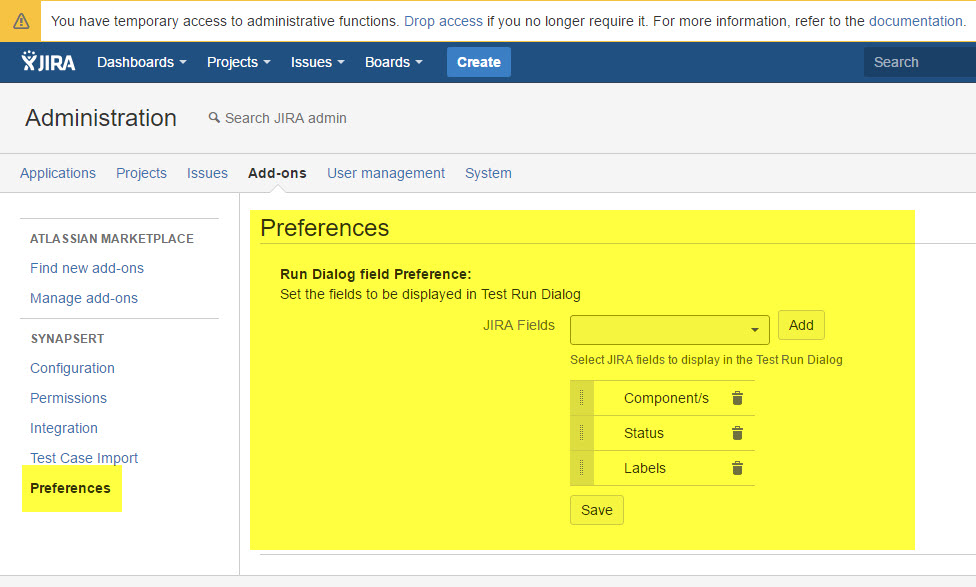Click the drag handle beside Status
The height and width of the screenshot is (587, 976).
(x=581, y=433)
